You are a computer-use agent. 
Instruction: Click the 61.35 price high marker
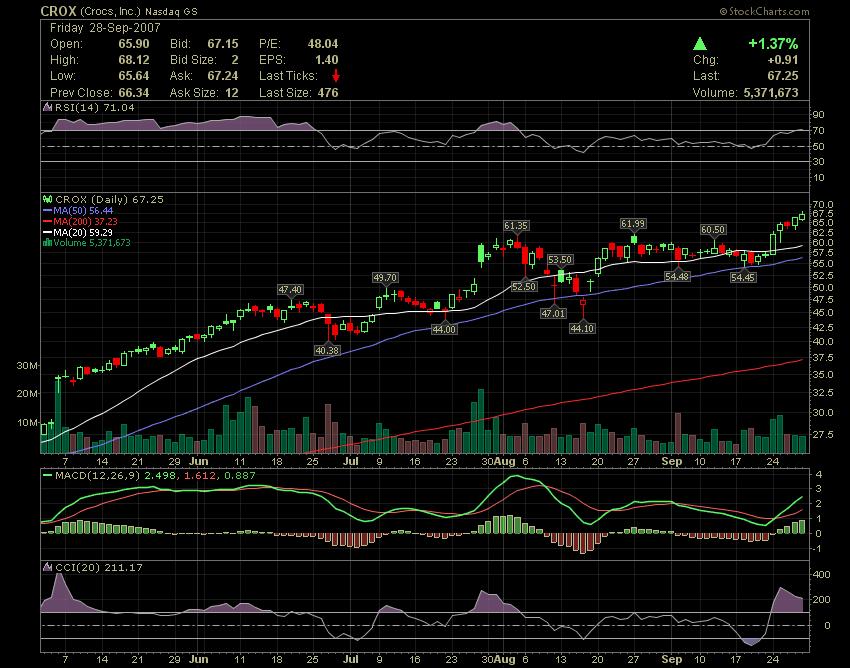[516, 226]
